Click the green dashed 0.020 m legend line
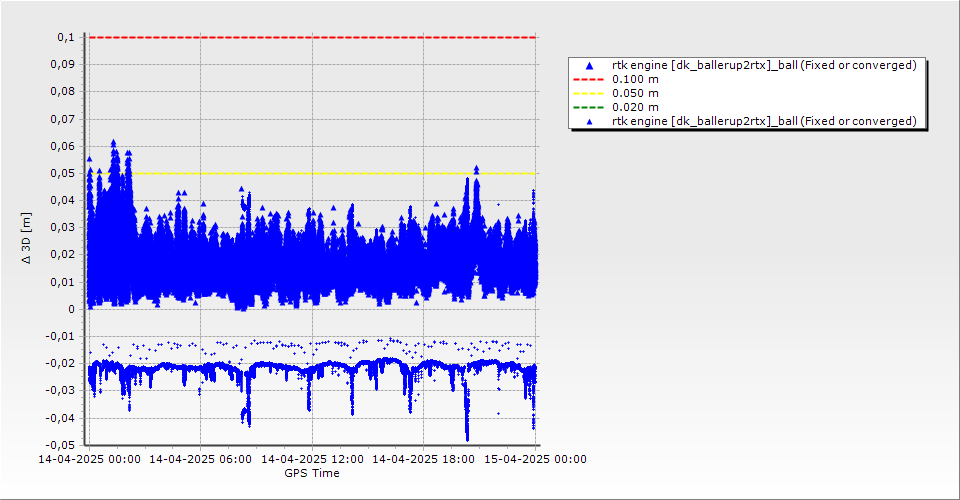Screen dimensions: 960x500 coord(588,108)
